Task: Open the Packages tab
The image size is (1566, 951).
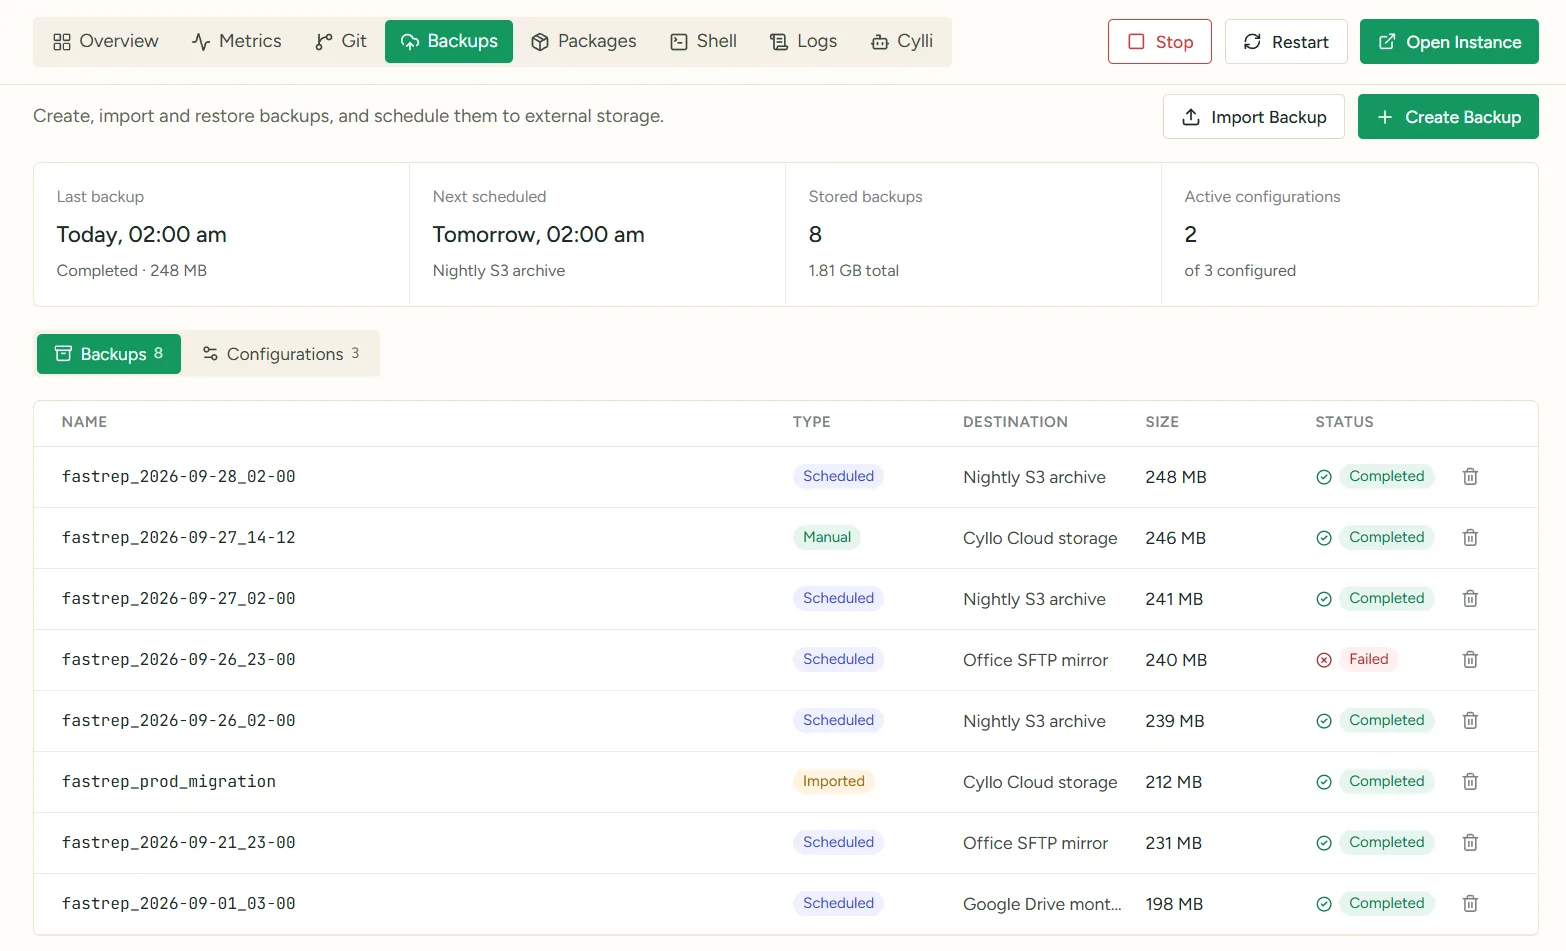Action: 584,42
